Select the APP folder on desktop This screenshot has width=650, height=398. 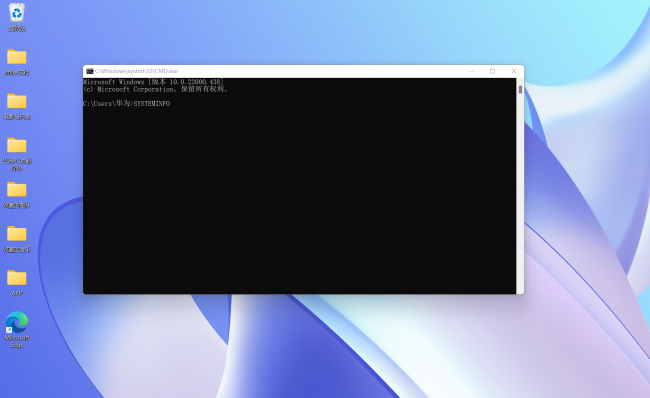click(x=17, y=283)
